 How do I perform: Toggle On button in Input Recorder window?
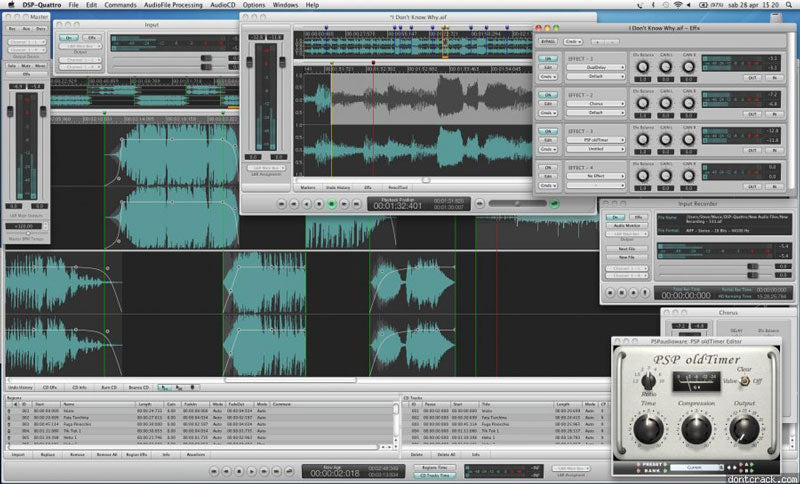point(615,217)
